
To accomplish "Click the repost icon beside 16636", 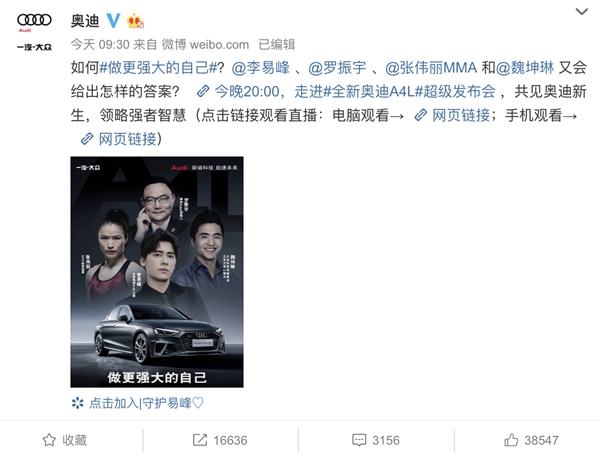I will pos(200,440).
